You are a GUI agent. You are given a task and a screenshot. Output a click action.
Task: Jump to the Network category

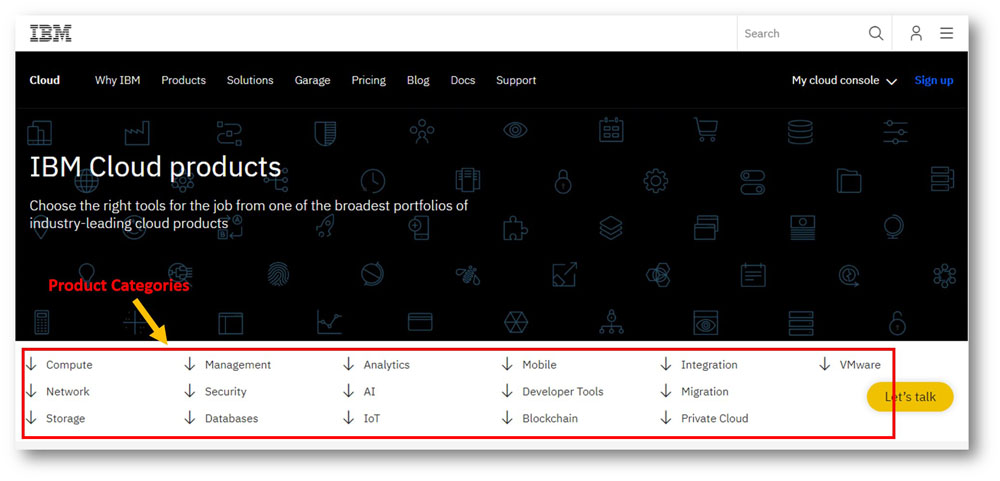coord(68,392)
